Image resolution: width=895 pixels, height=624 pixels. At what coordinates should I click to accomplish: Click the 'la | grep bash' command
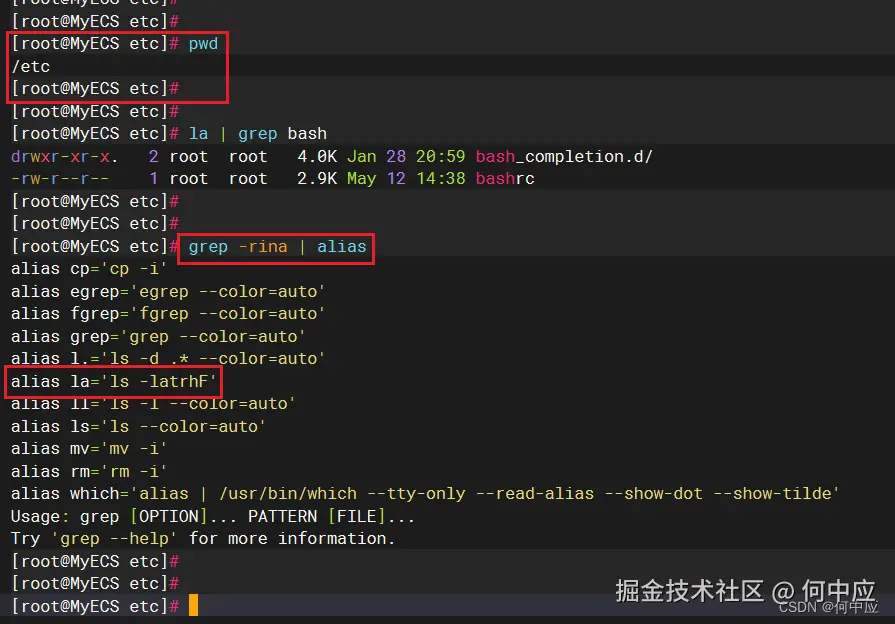[257, 134]
